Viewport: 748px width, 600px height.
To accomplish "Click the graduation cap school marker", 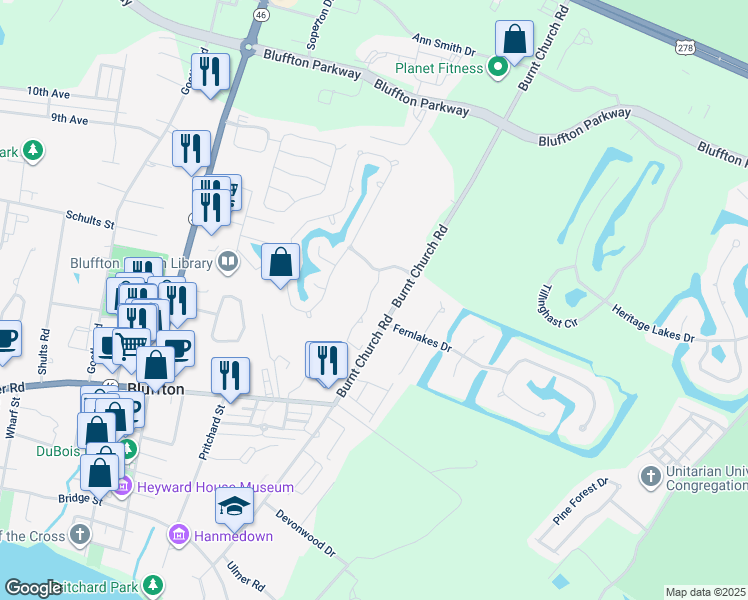I will [234, 508].
